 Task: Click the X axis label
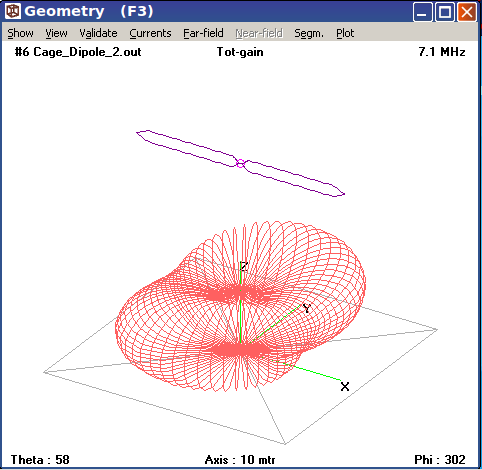[345, 387]
